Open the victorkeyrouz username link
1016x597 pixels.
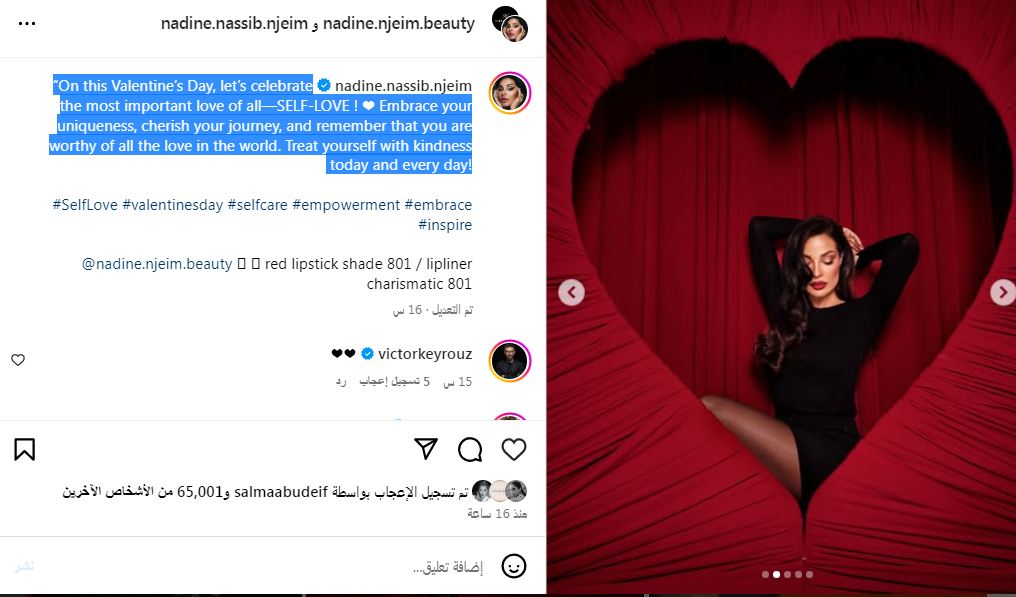[425, 354]
